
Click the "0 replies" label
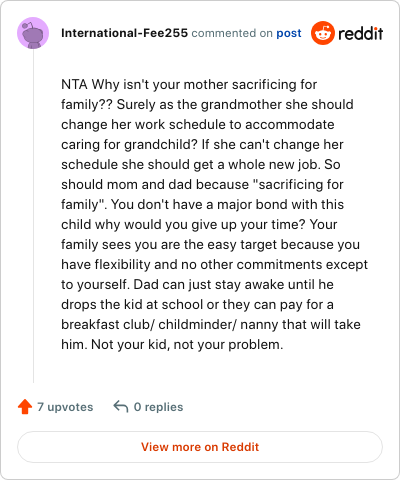(158, 407)
